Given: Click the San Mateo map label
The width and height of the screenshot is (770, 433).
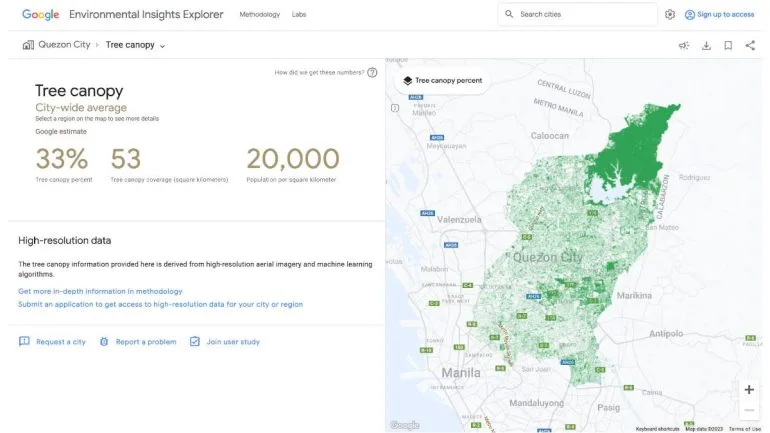Looking at the screenshot, I should [x=661, y=227].
